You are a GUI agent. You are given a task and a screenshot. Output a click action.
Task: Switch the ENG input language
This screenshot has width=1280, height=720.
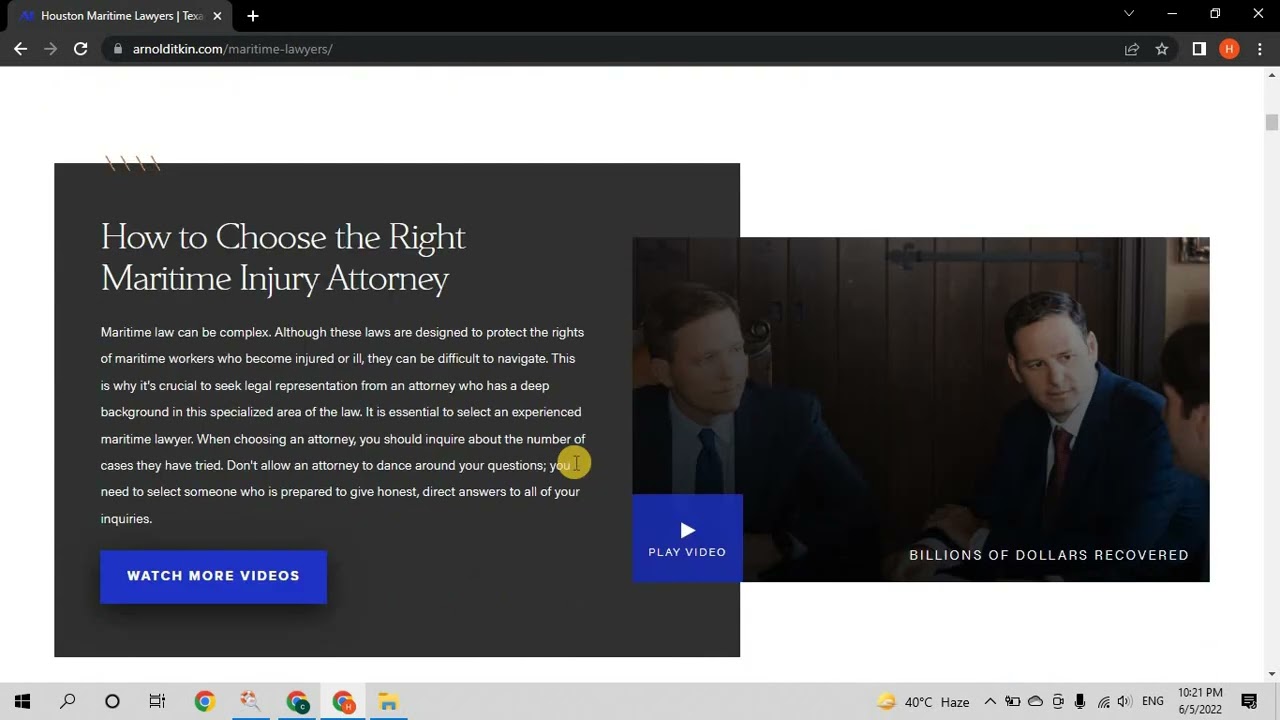1152,702
